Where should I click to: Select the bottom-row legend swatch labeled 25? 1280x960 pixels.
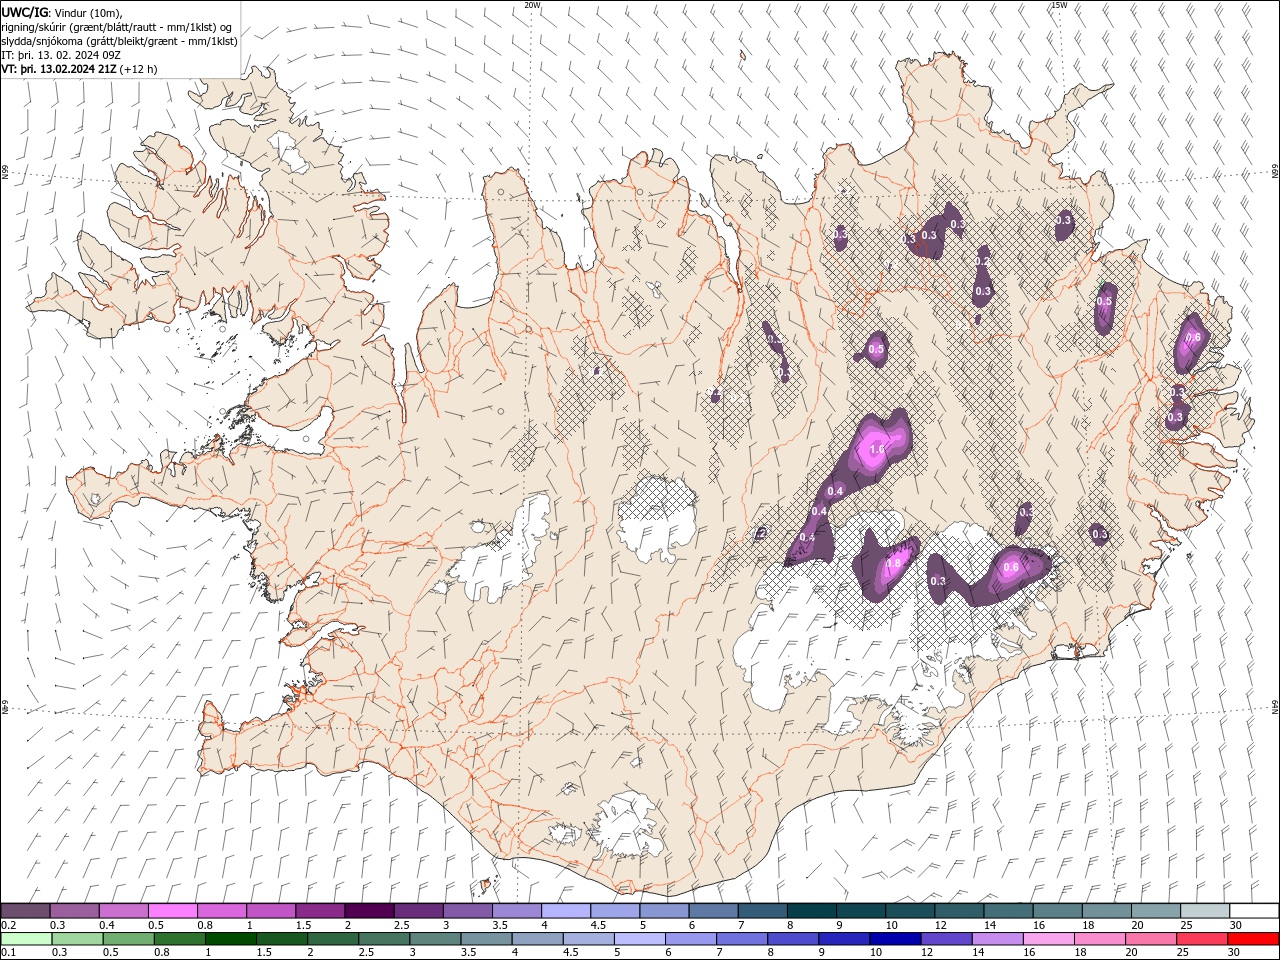1202,939
